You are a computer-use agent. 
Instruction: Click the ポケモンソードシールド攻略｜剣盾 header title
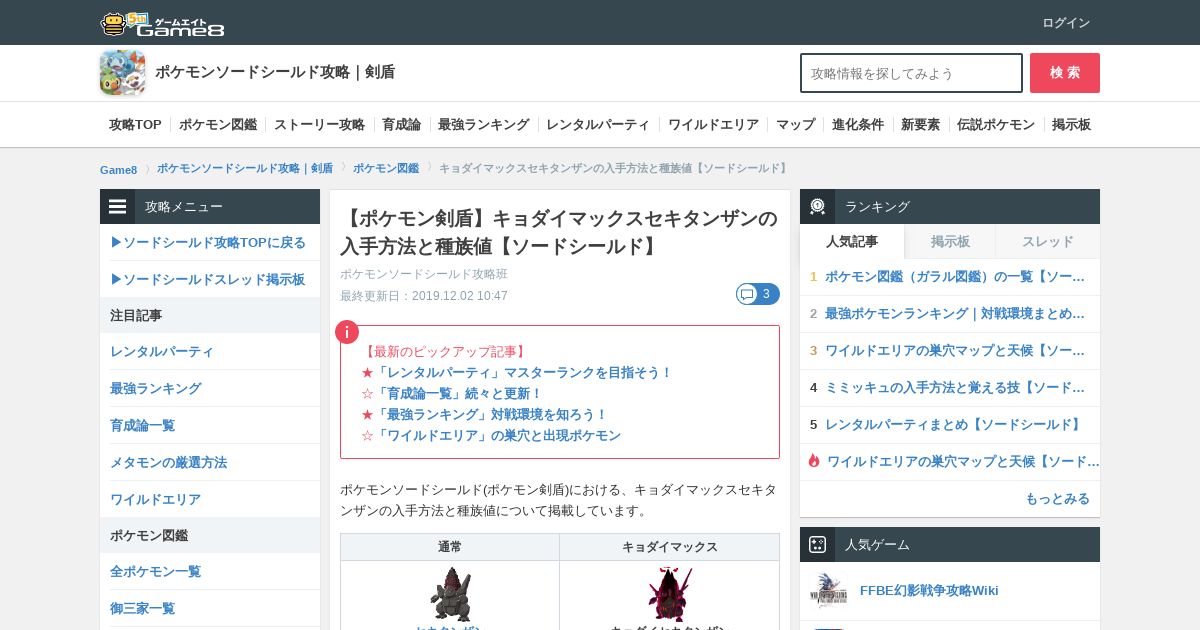(x=275, y=72)
